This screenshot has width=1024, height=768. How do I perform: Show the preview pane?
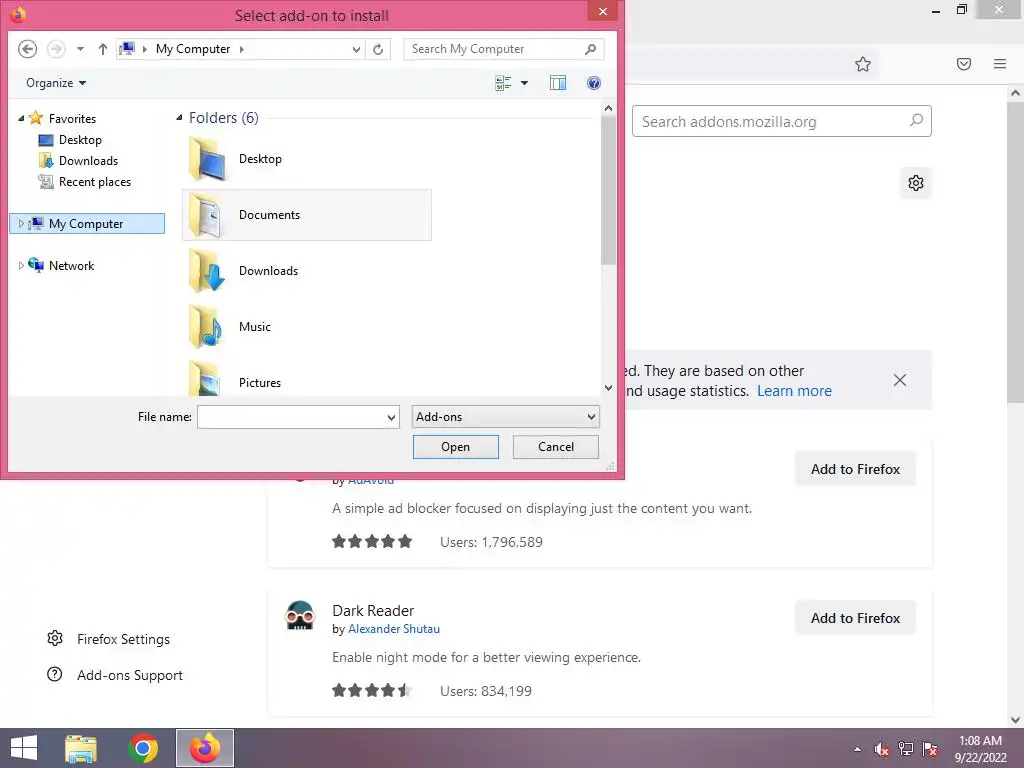(558, 83)
